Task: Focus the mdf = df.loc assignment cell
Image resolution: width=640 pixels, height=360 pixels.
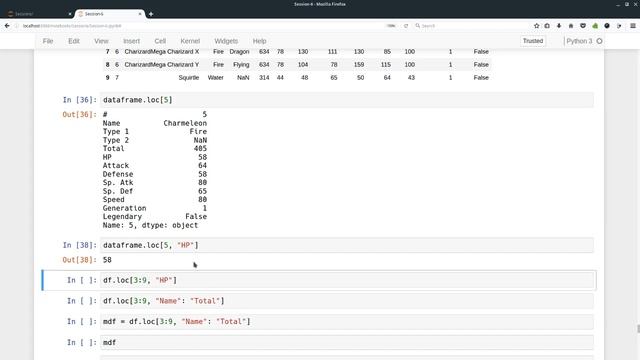Action: point(347,322)
